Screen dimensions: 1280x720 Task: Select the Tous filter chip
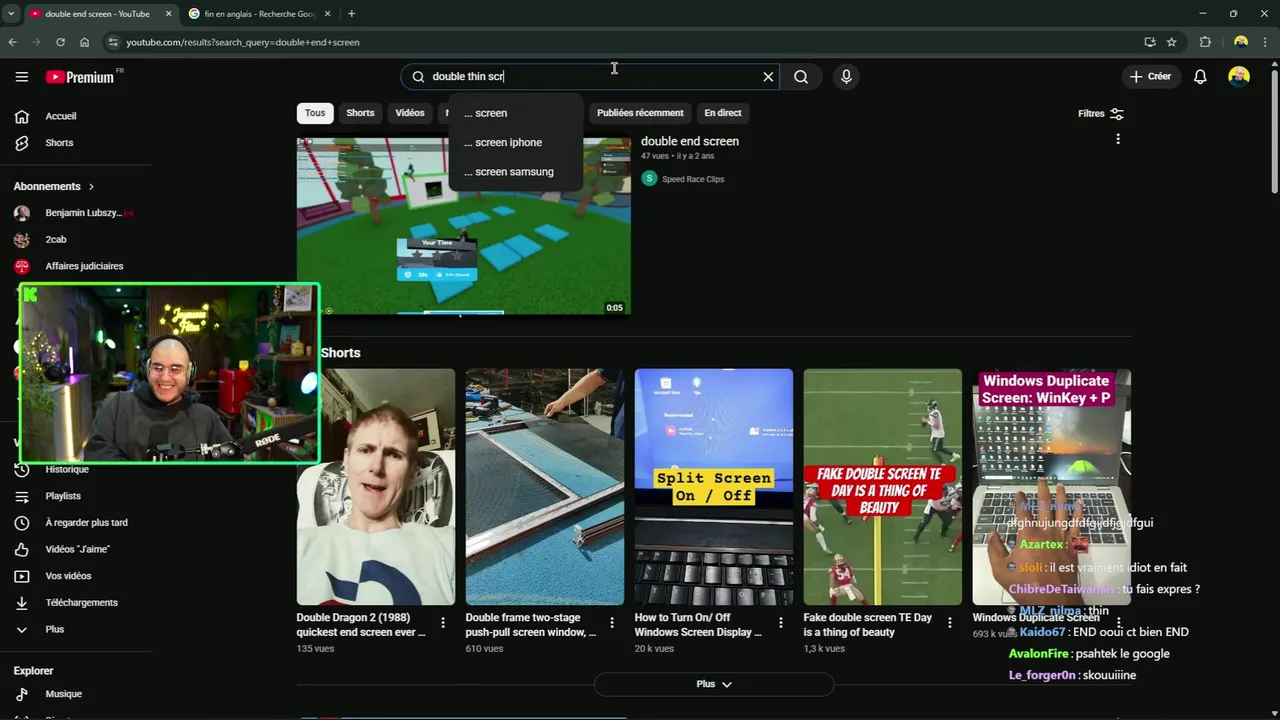[x=315, y=113]
